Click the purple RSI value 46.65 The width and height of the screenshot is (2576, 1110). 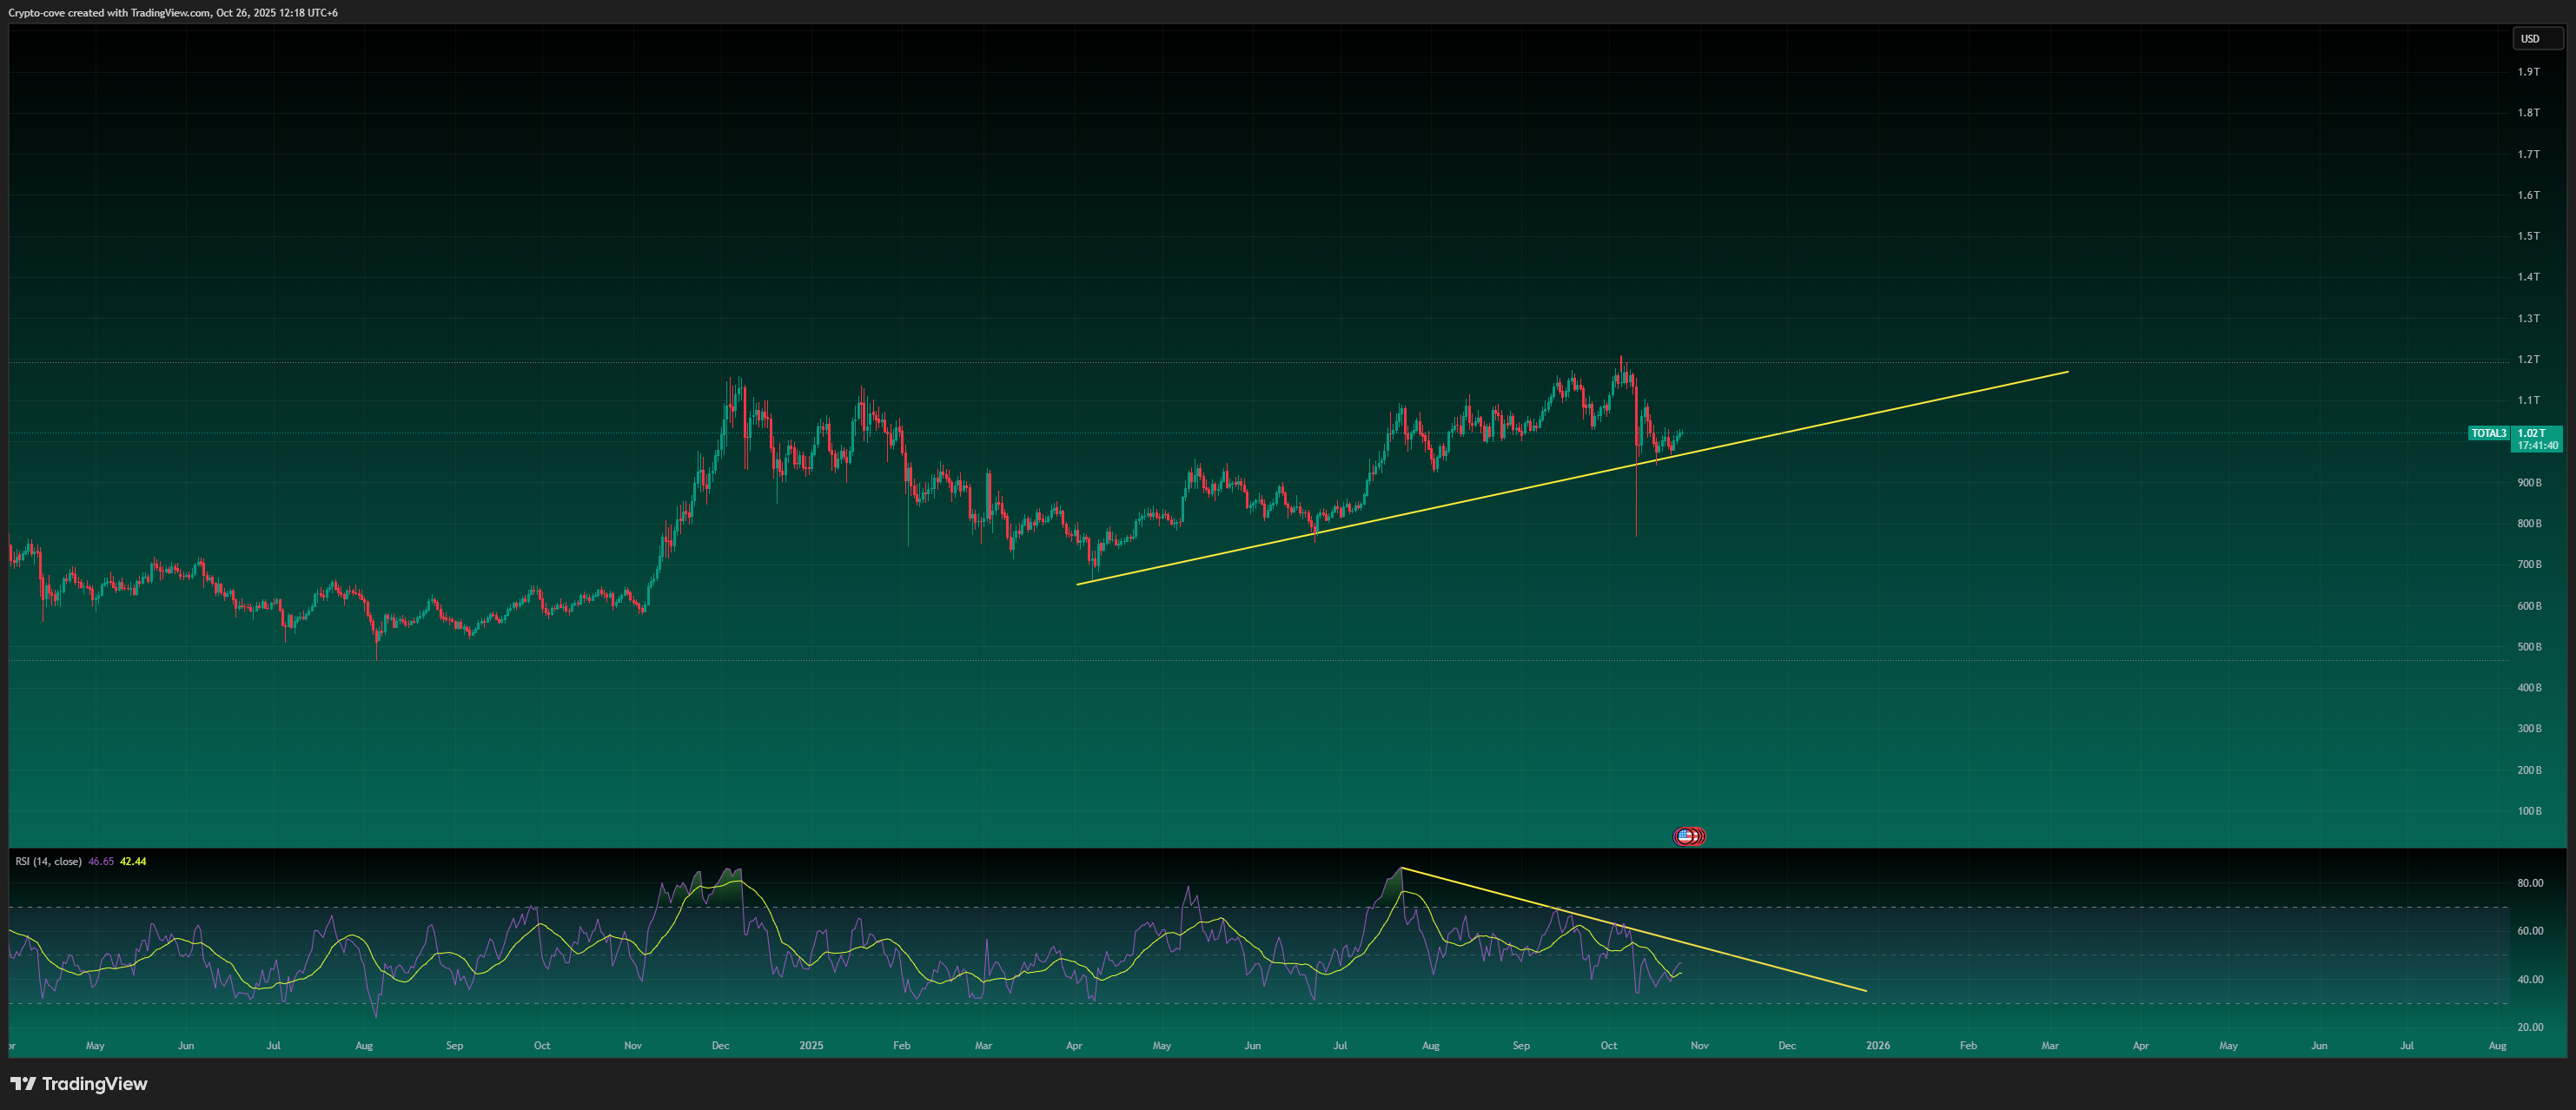point(101,861)
